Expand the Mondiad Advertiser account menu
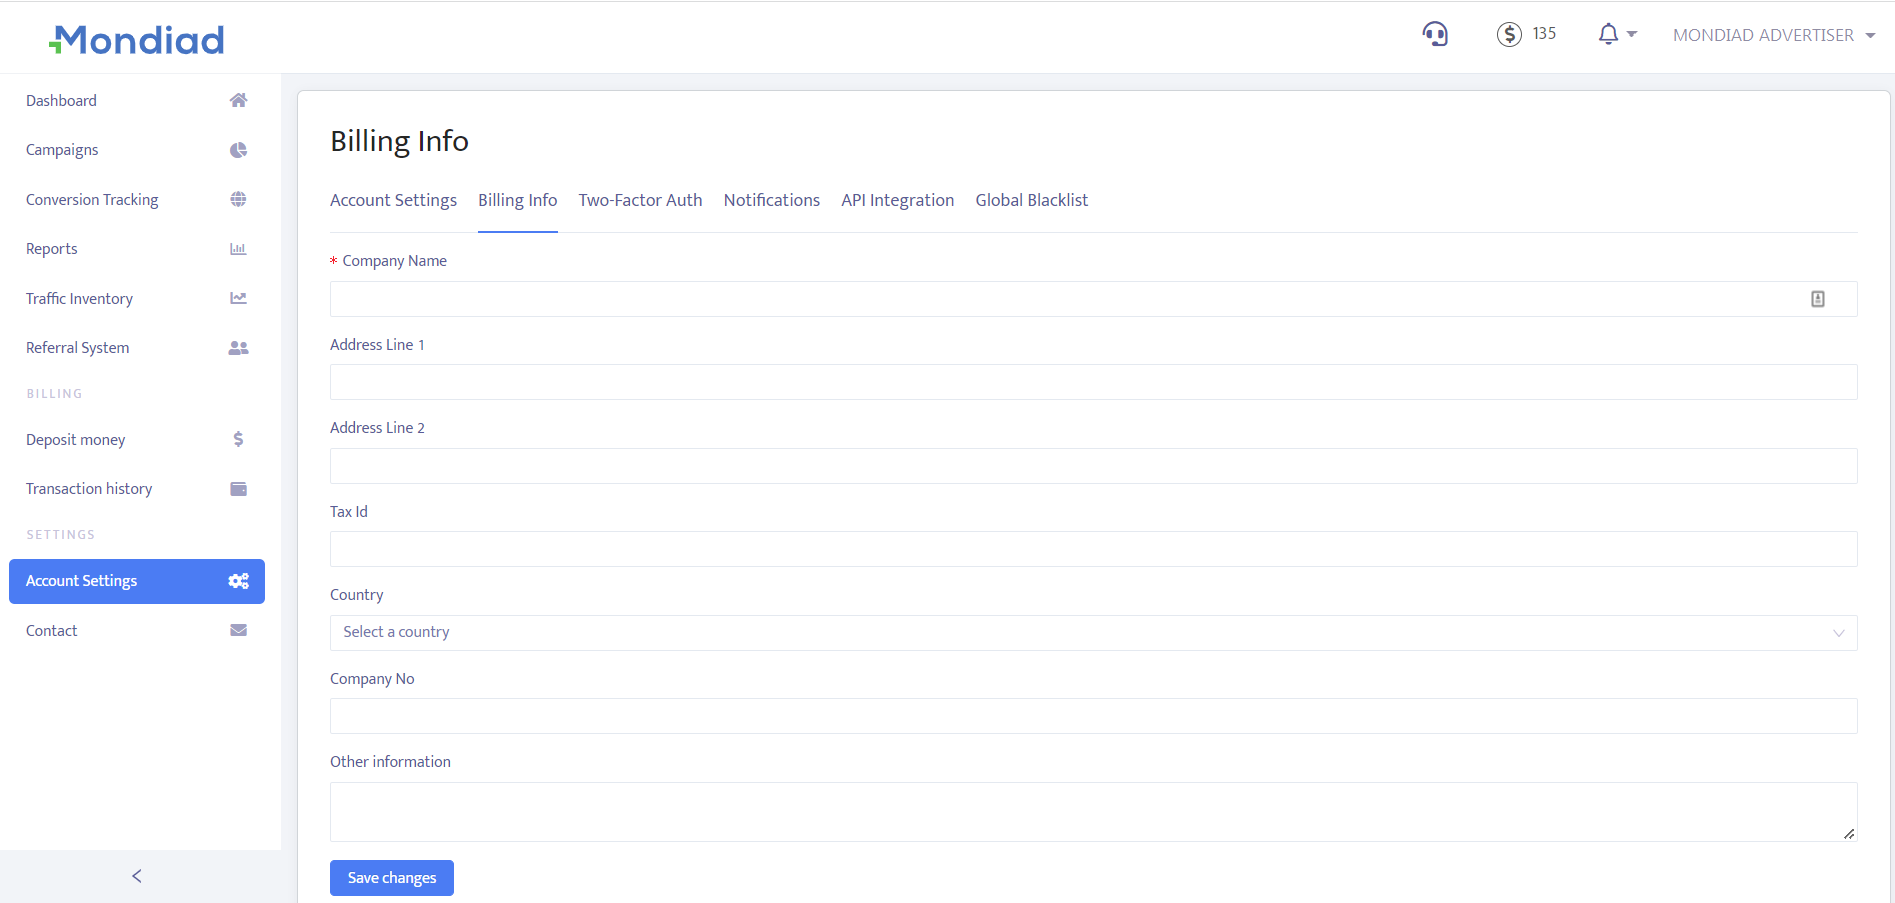Image resolution: width=1895 pixels, height=903 pixels. point(1773,35)
